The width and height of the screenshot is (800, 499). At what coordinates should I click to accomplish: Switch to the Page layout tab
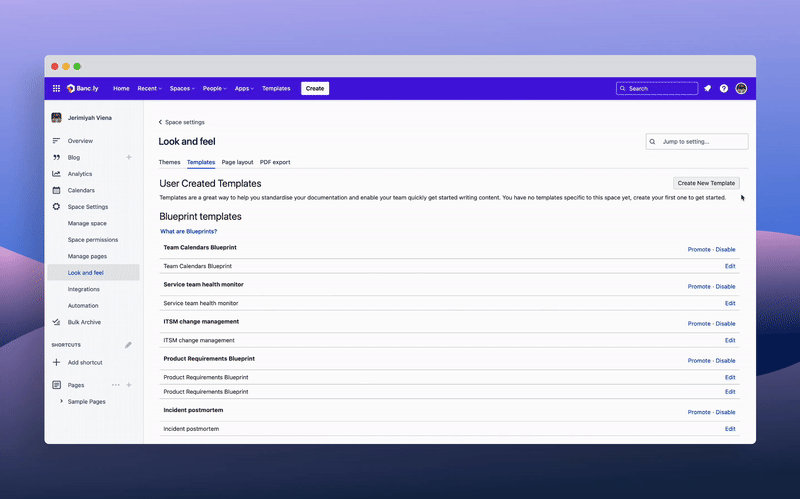pyautogui.click(x=237, y=162)
